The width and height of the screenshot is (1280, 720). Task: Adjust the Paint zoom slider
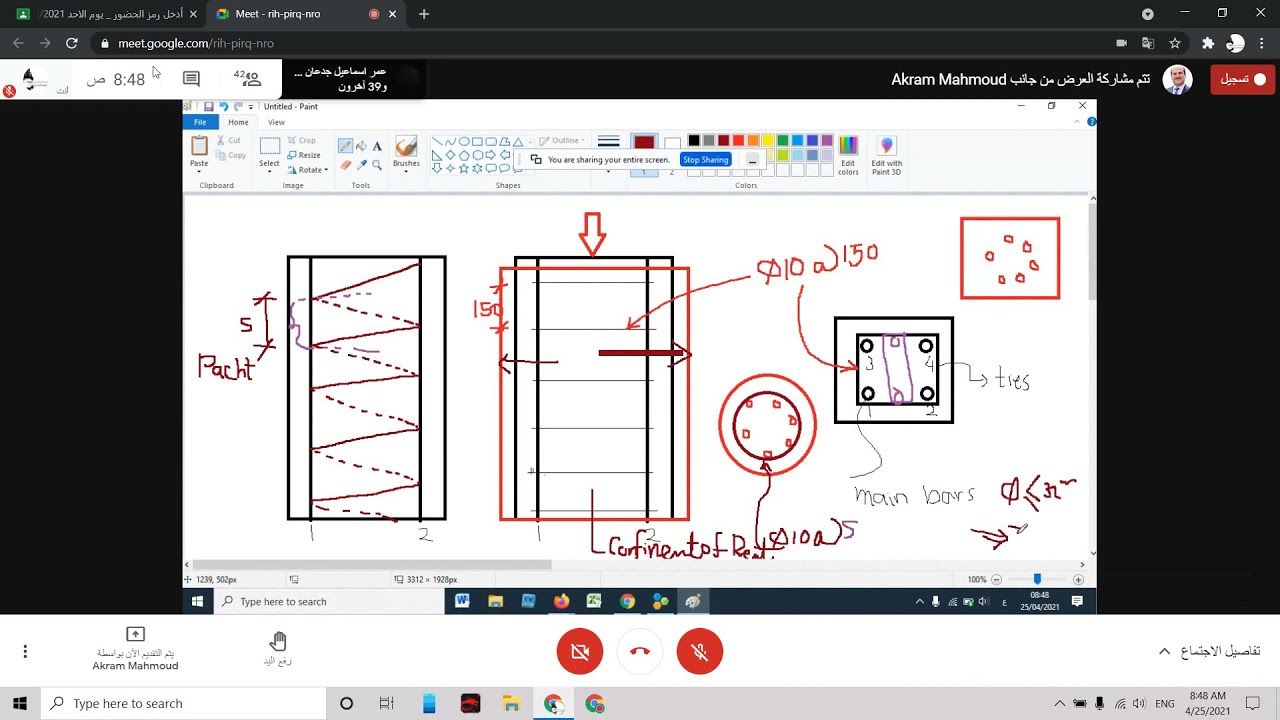1037,579
